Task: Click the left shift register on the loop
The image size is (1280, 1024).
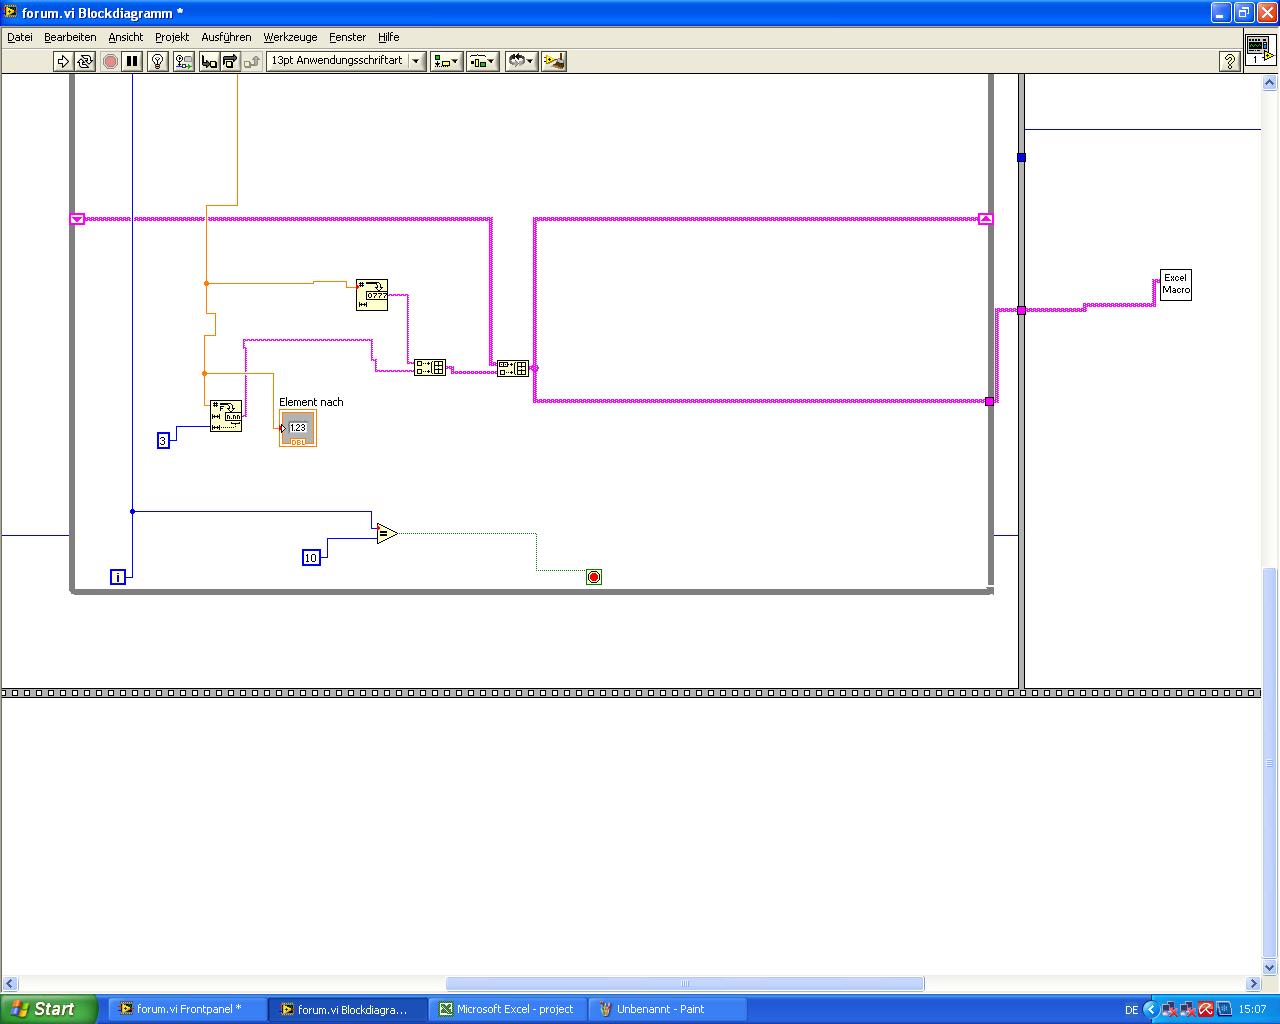Action: click(78, 219)
